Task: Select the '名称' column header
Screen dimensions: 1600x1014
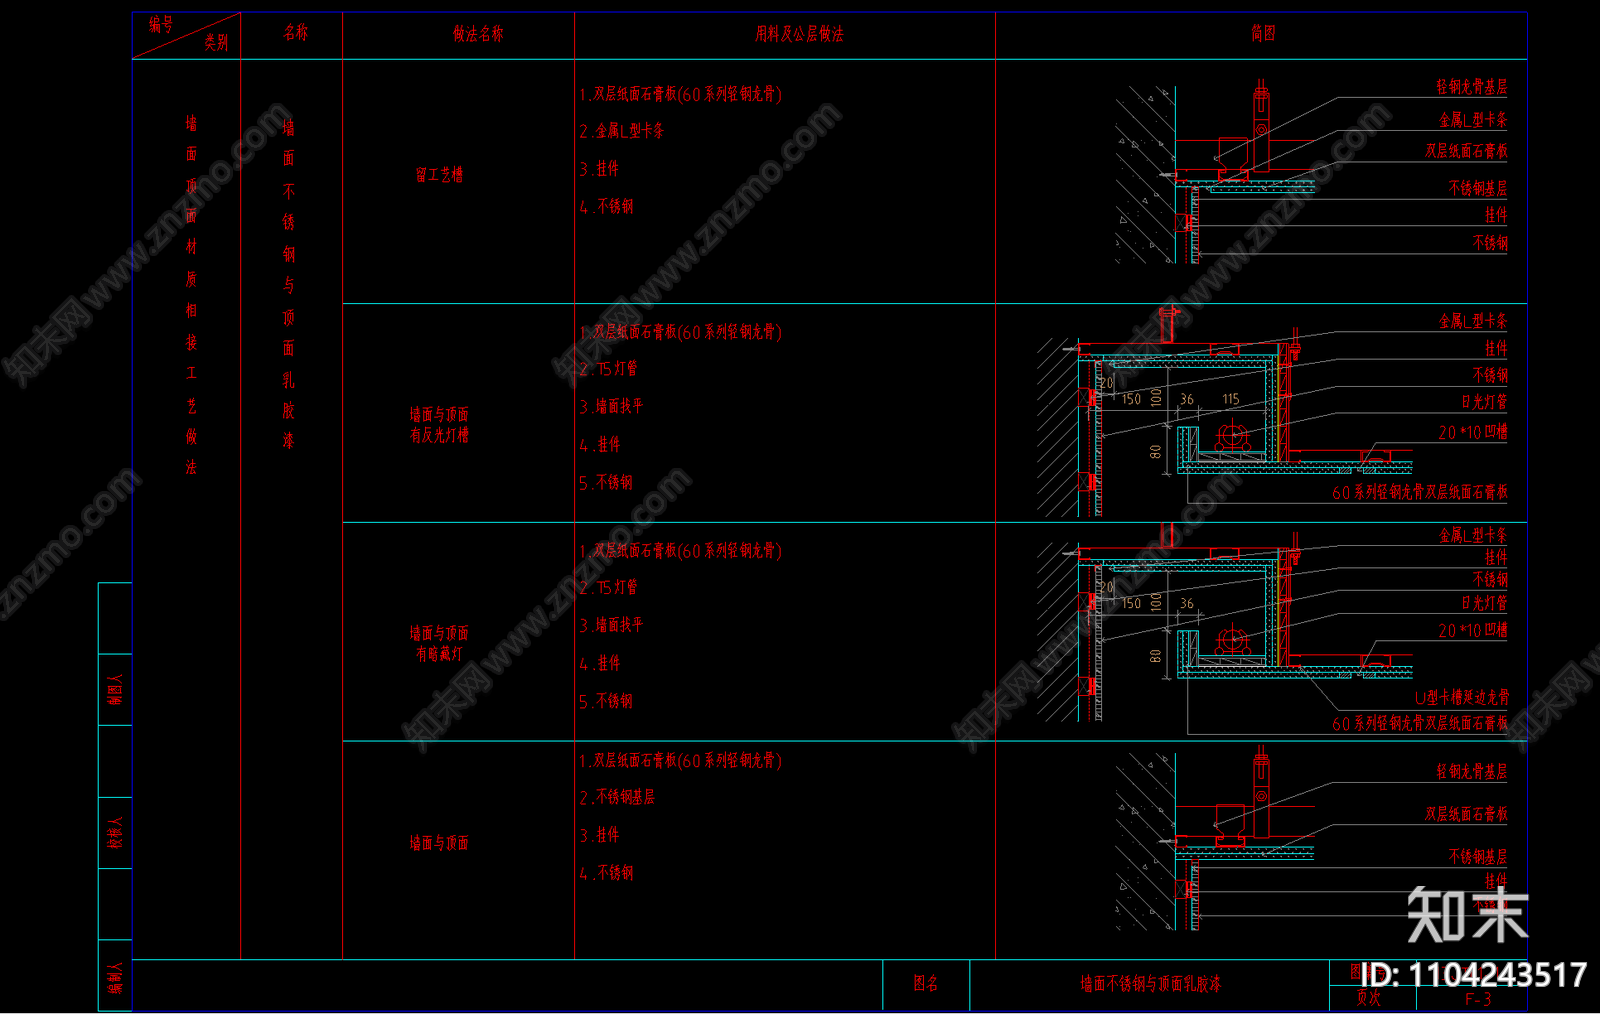Action: (295, 33)
